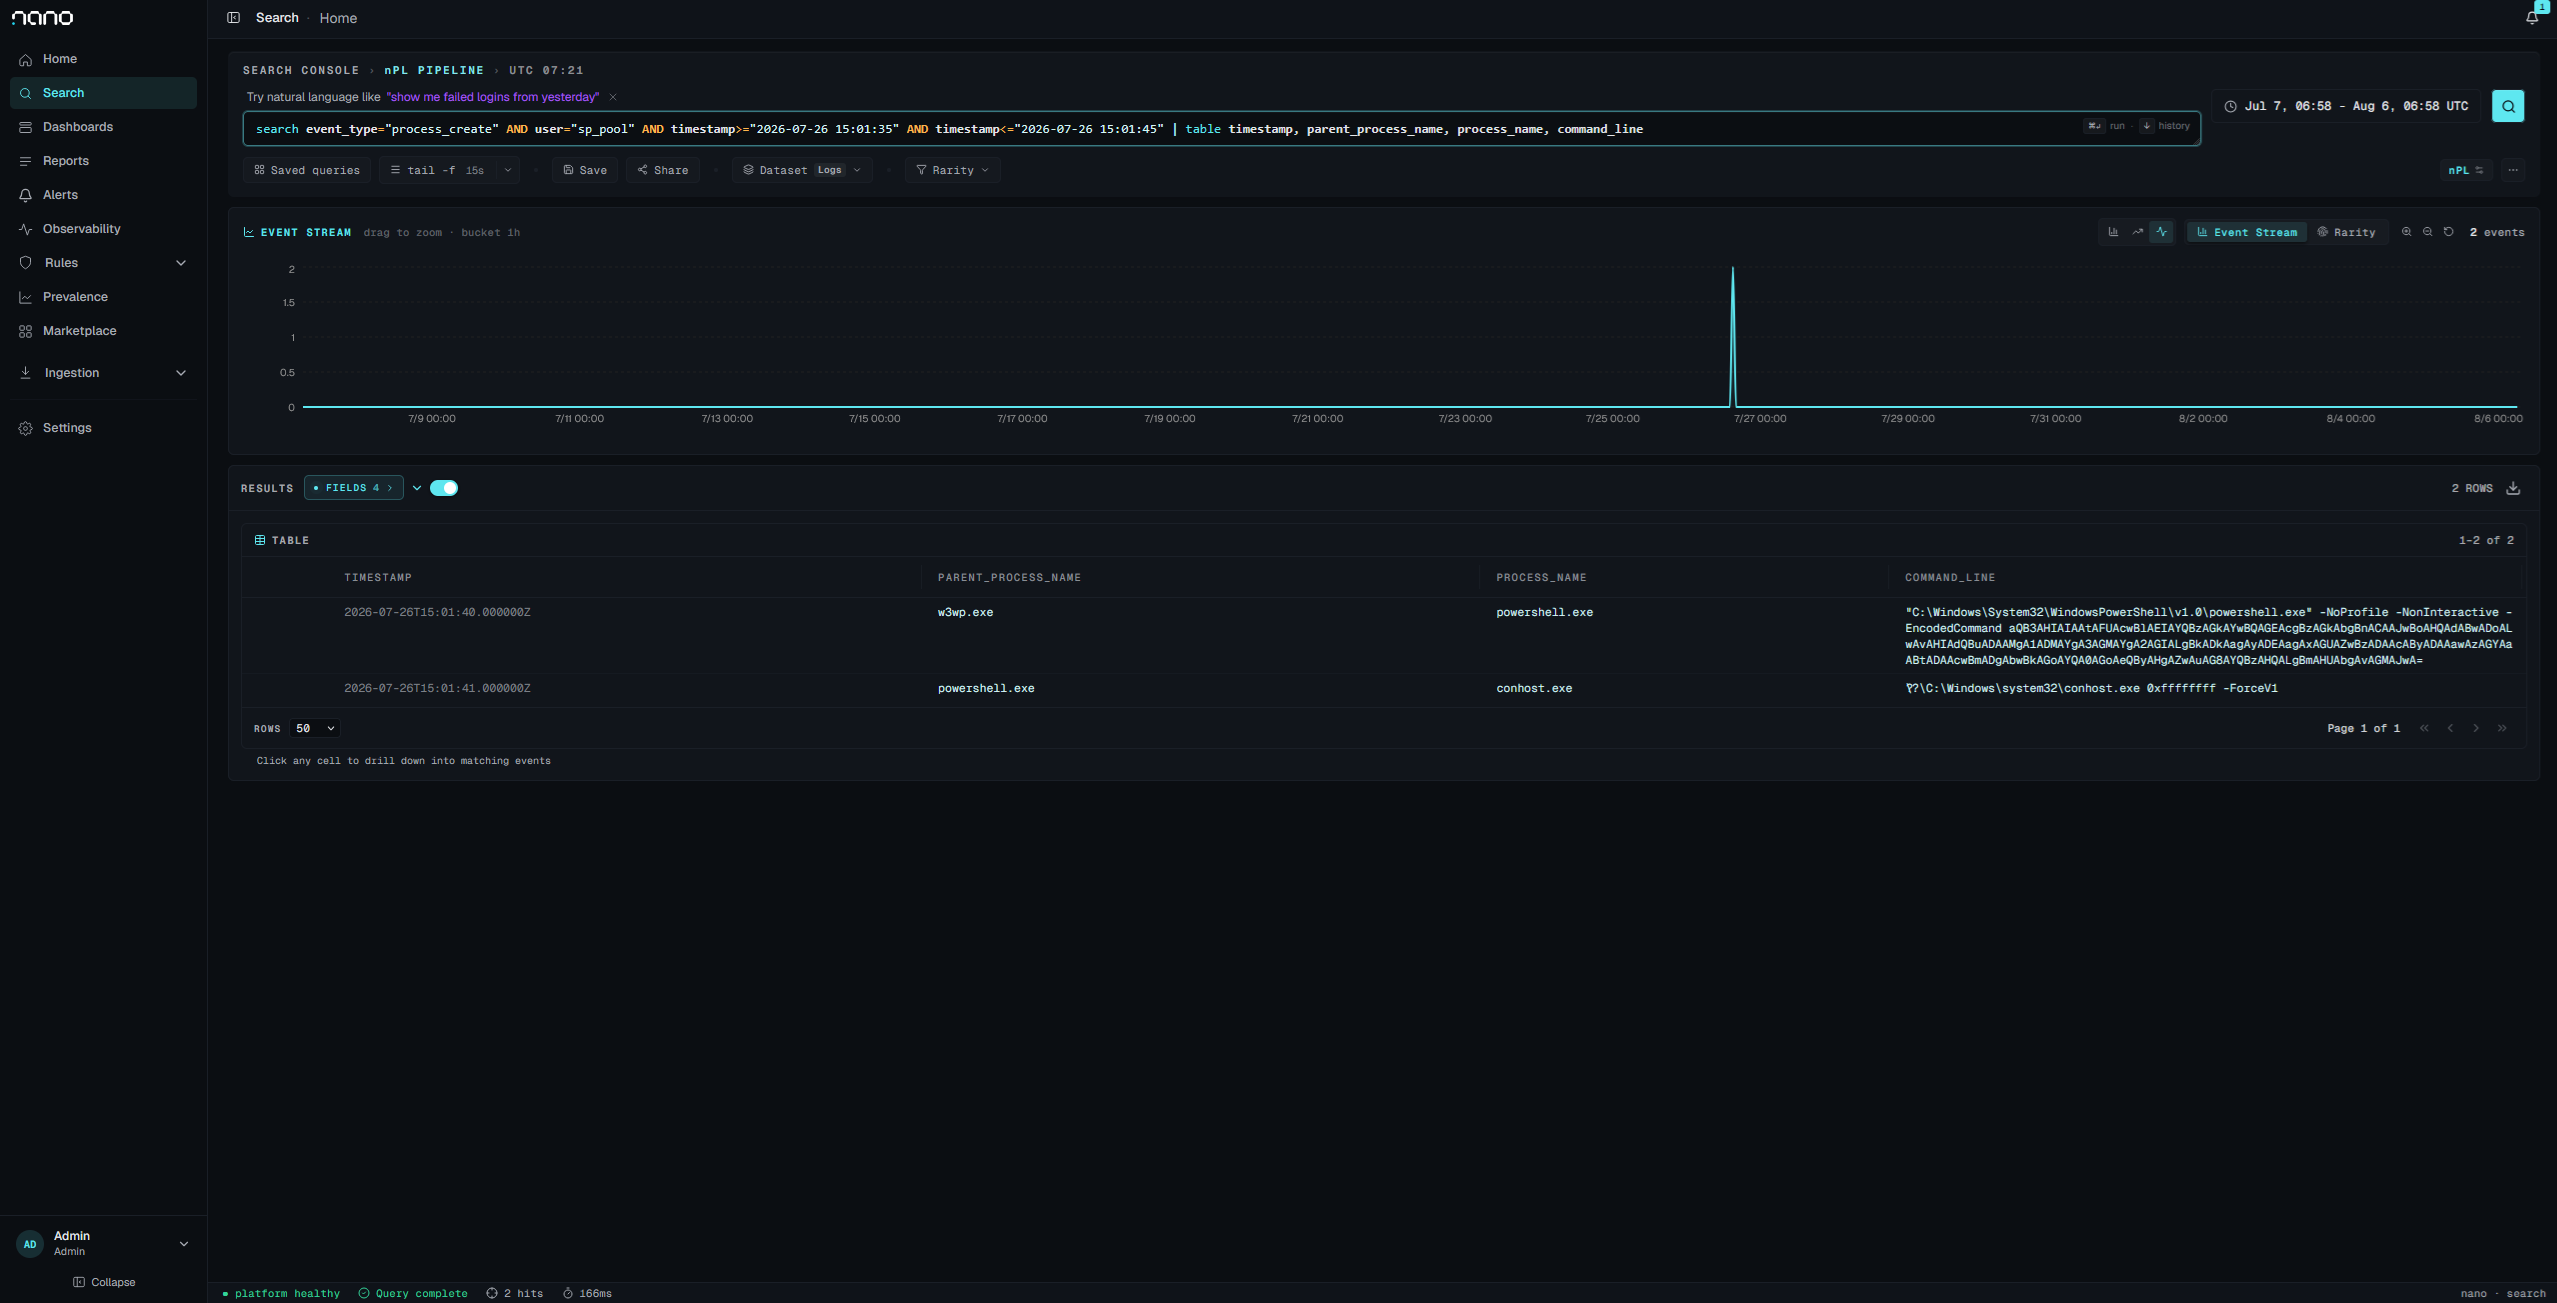Click the "platform healthy" status indicator
The height and width of the screenshot is (1303, 2557).
281,1293
